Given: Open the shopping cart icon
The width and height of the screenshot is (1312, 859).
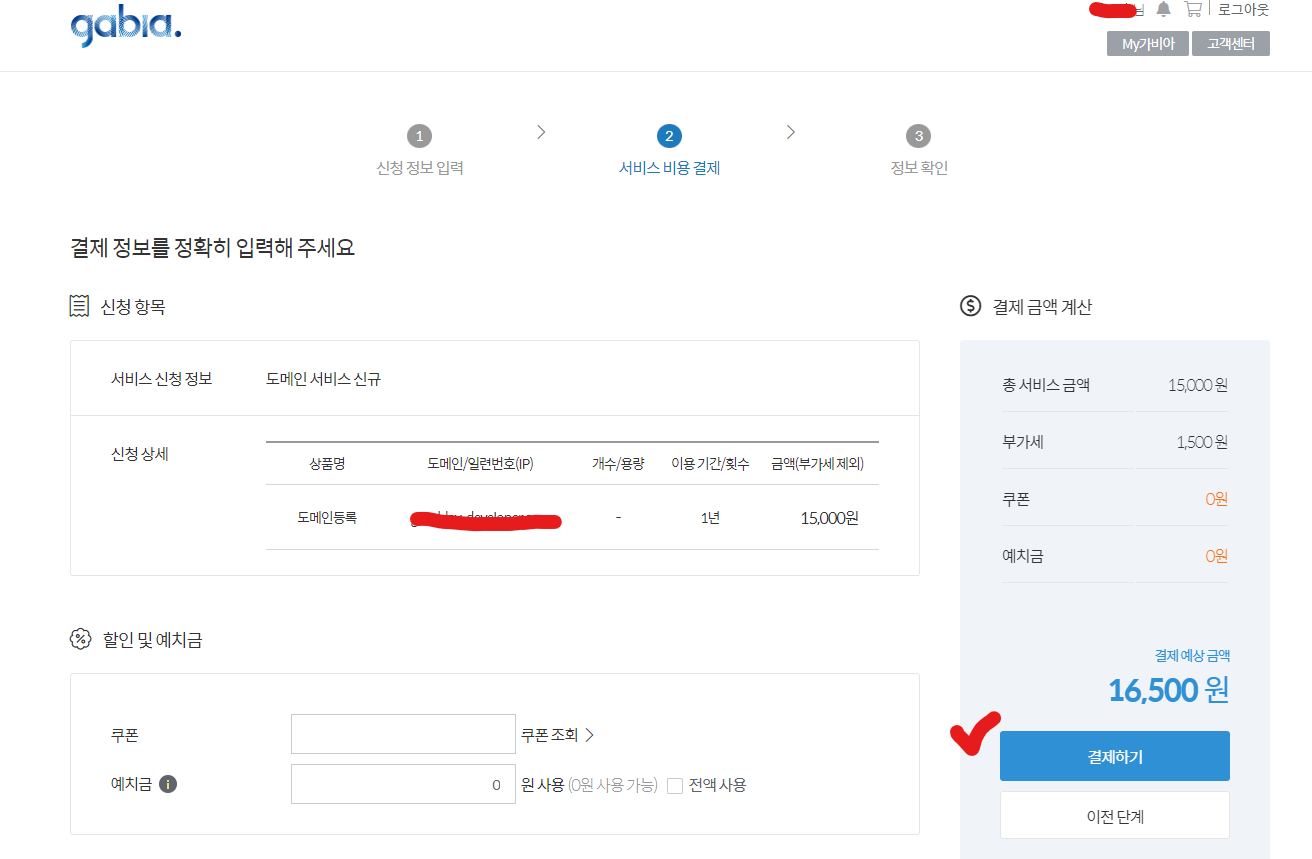Looking at the screenshot, I should pyautogui.click(x=1193, y=9).
